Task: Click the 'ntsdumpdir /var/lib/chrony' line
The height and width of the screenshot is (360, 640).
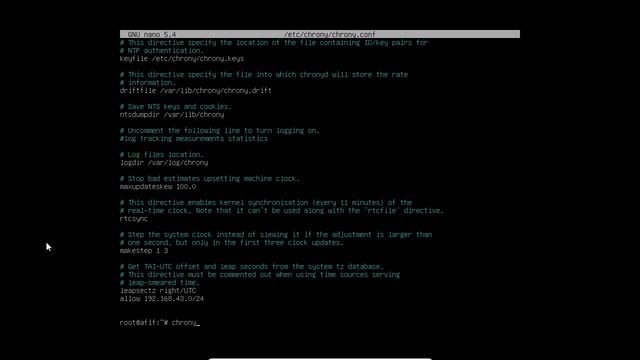Action: coord(172,115)
